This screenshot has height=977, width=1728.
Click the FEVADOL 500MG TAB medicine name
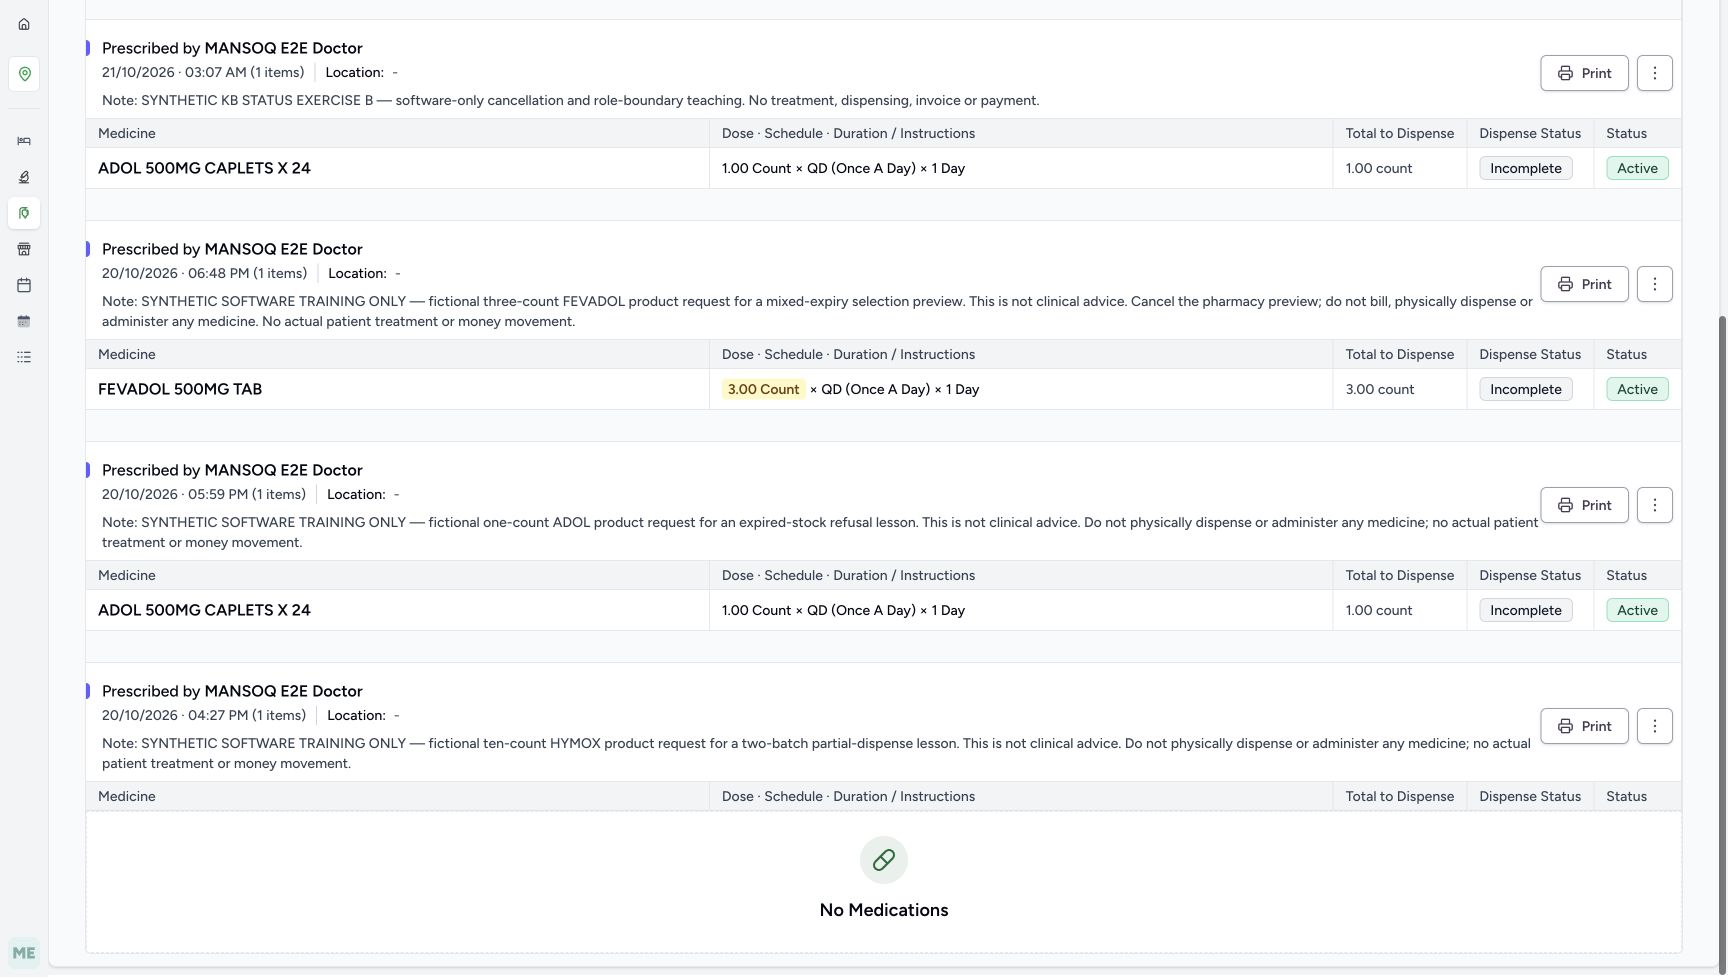click(x=180, y=389)
